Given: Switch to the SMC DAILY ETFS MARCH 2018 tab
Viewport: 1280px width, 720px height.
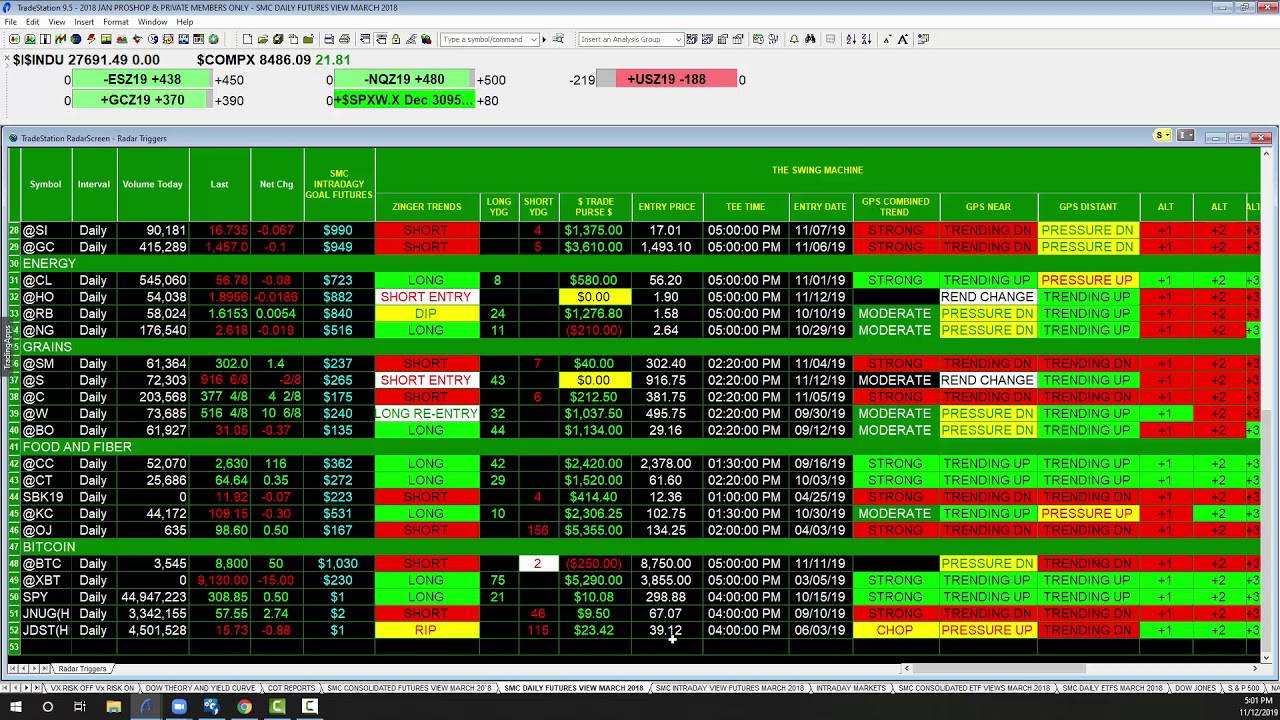Looking at the screenshot, I should [x=1112, y=688].
